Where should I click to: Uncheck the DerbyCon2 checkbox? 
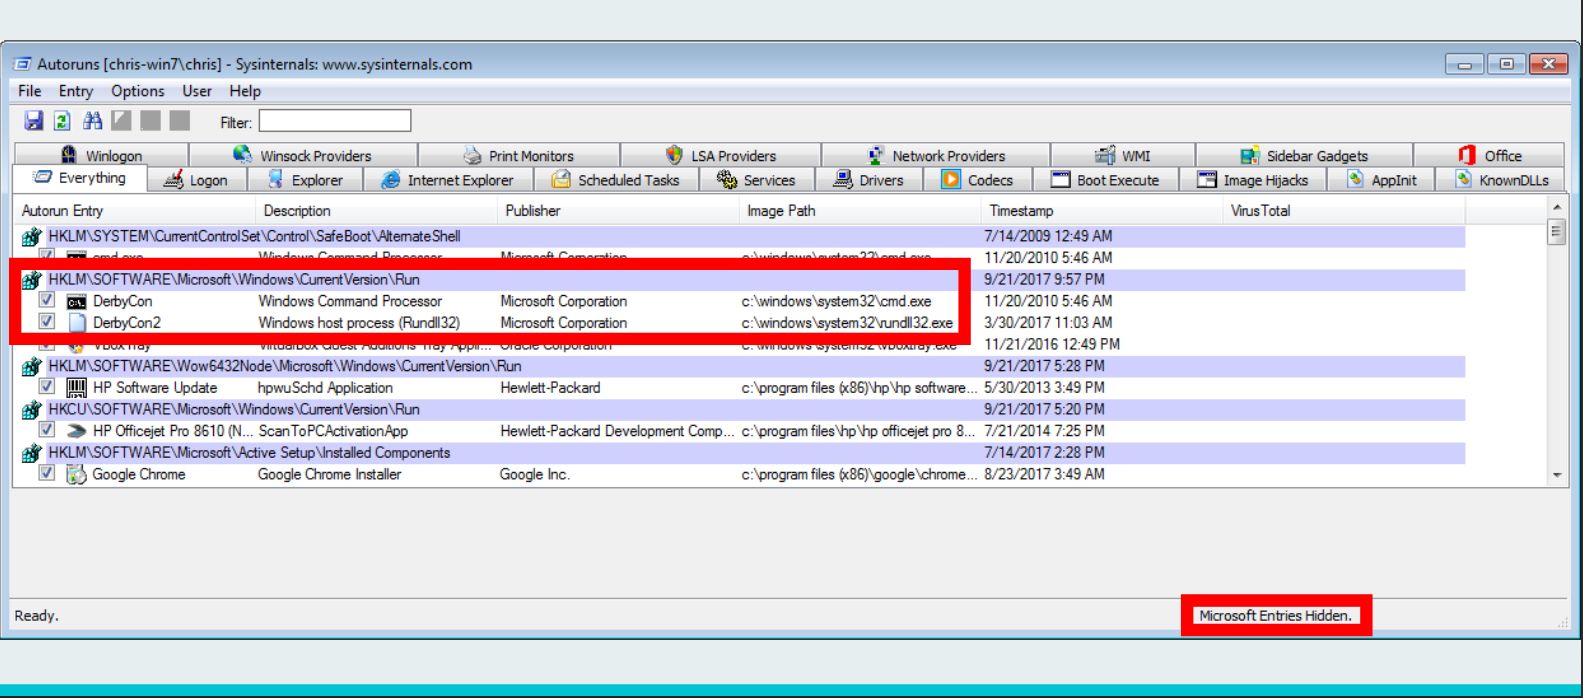click(x=46, y=322)
